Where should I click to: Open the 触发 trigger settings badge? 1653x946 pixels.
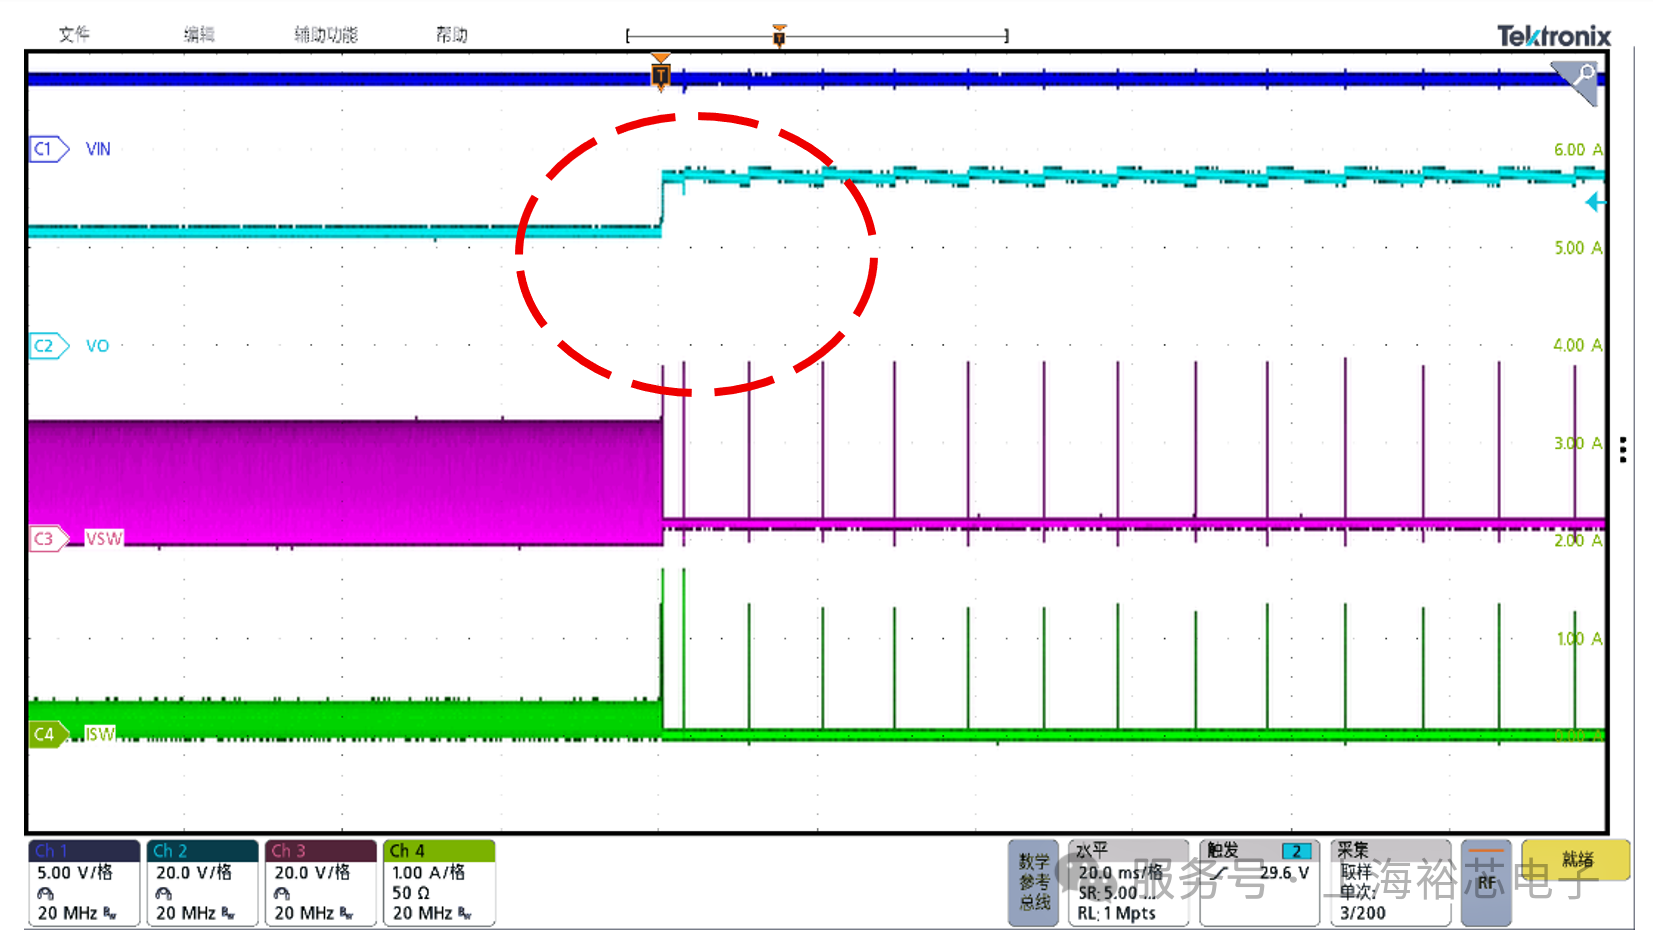1260,882
